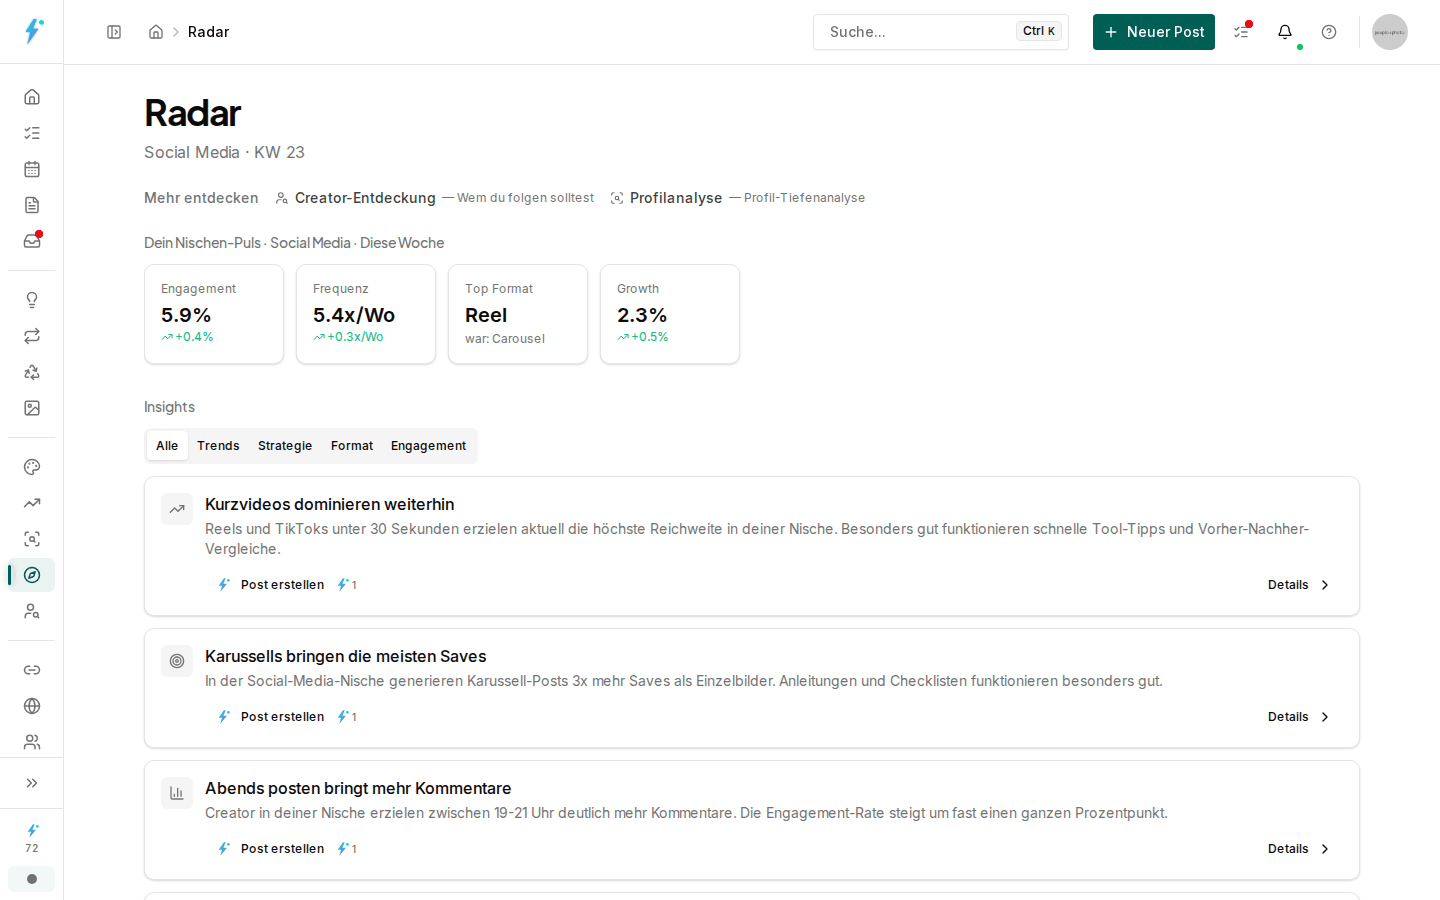Open the user avatar in top right
1440x900 pixels.
[x=1389, y=32]
